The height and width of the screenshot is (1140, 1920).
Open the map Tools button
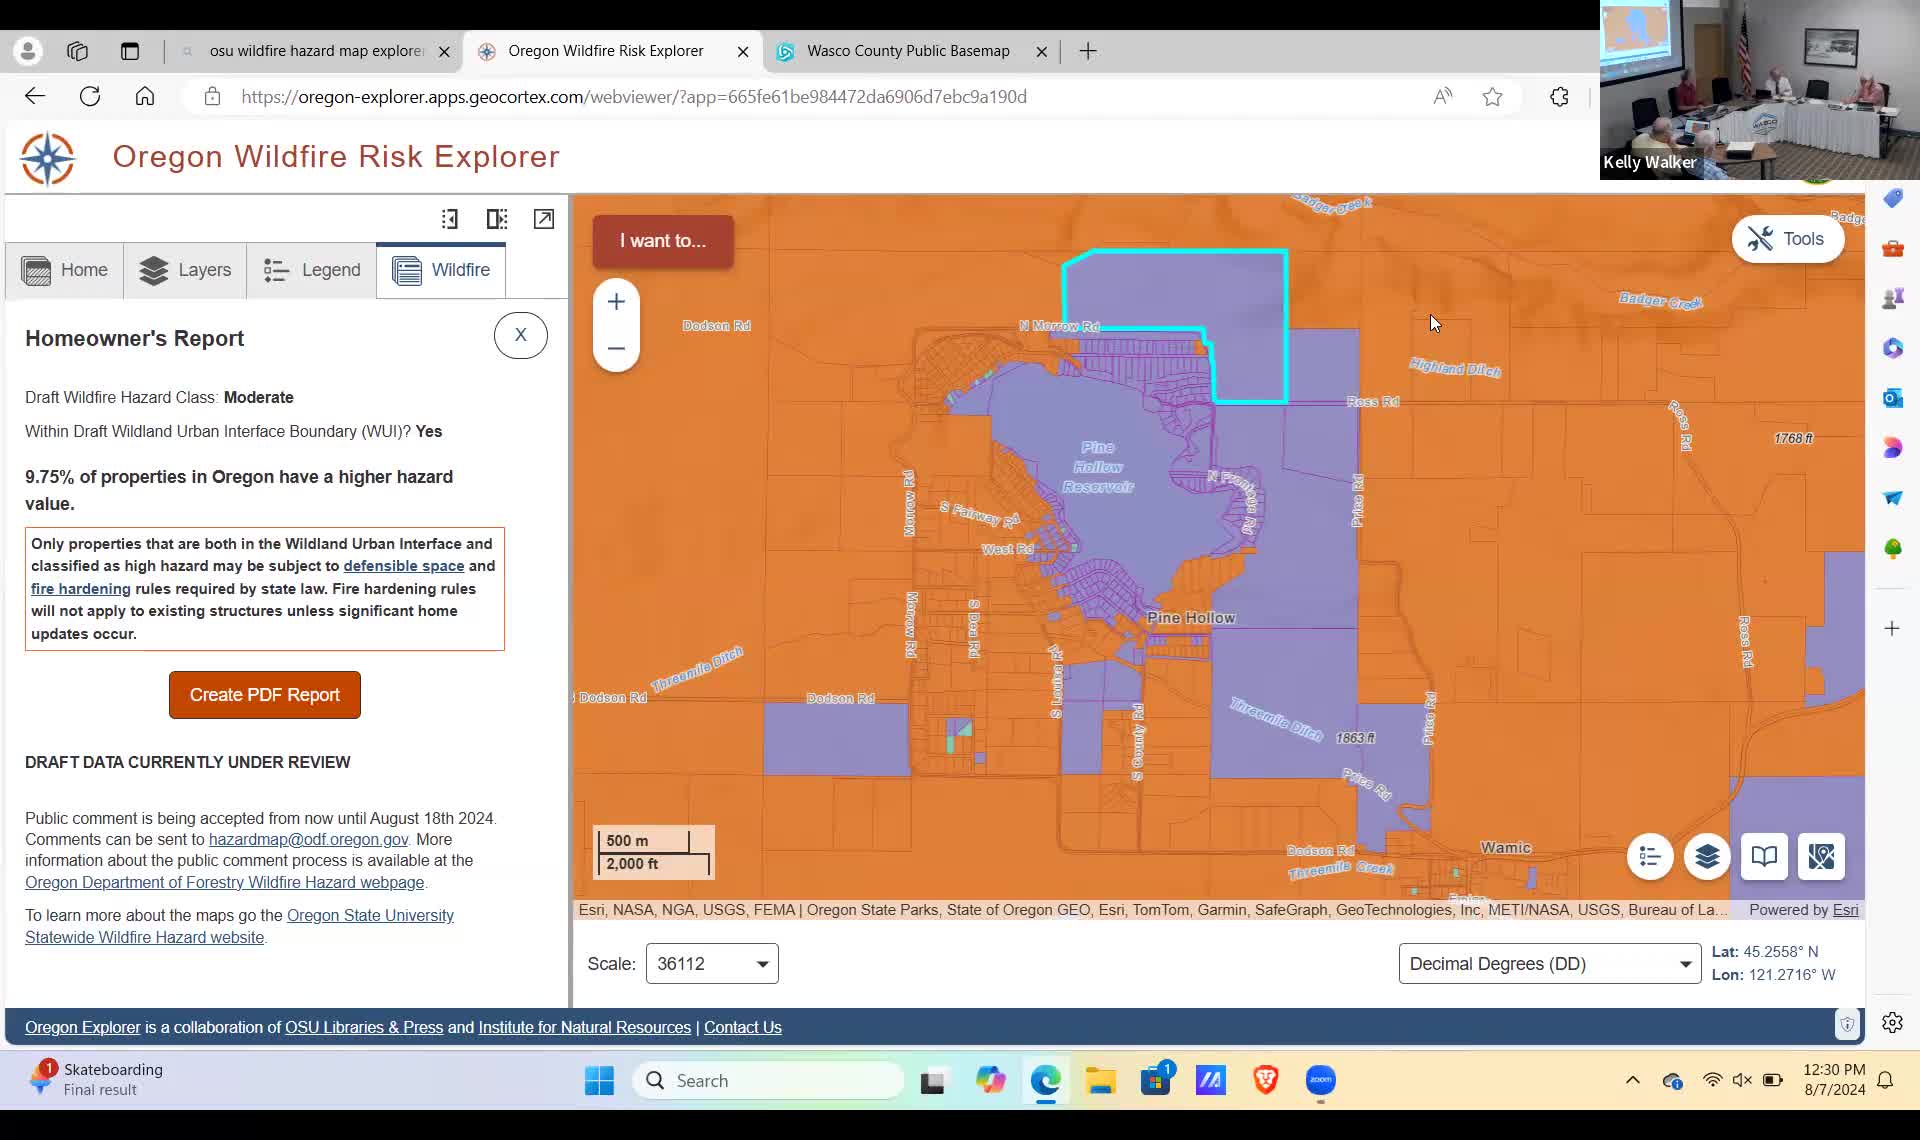coord(1788,239)
